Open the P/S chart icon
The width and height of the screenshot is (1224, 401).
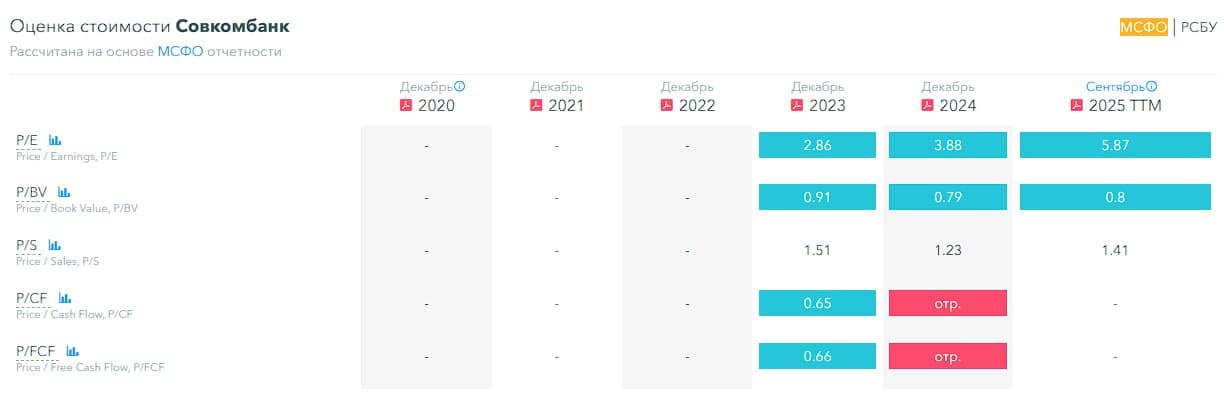pyautogui.click(x=55, y=245)
